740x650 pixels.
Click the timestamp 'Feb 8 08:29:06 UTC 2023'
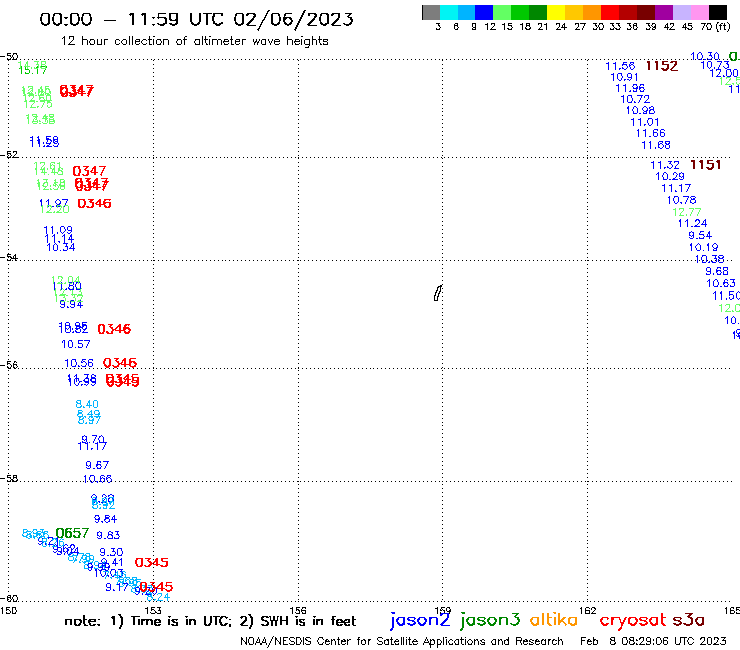653,642
